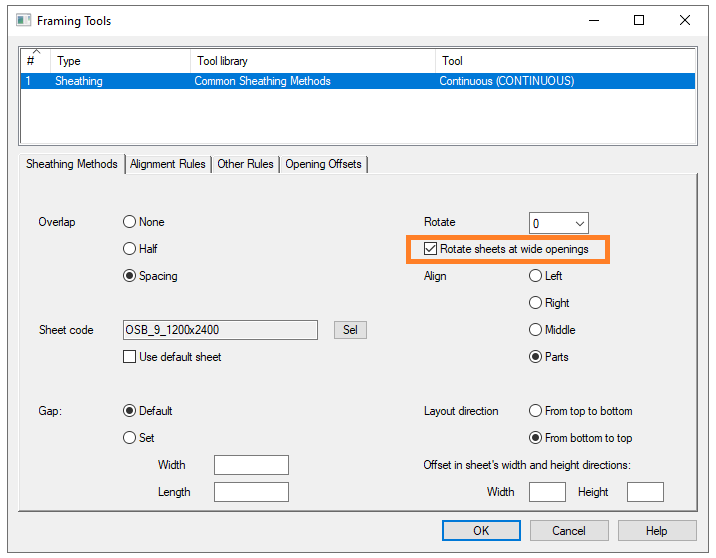Click the Gap Width input field

coord(251,465)
